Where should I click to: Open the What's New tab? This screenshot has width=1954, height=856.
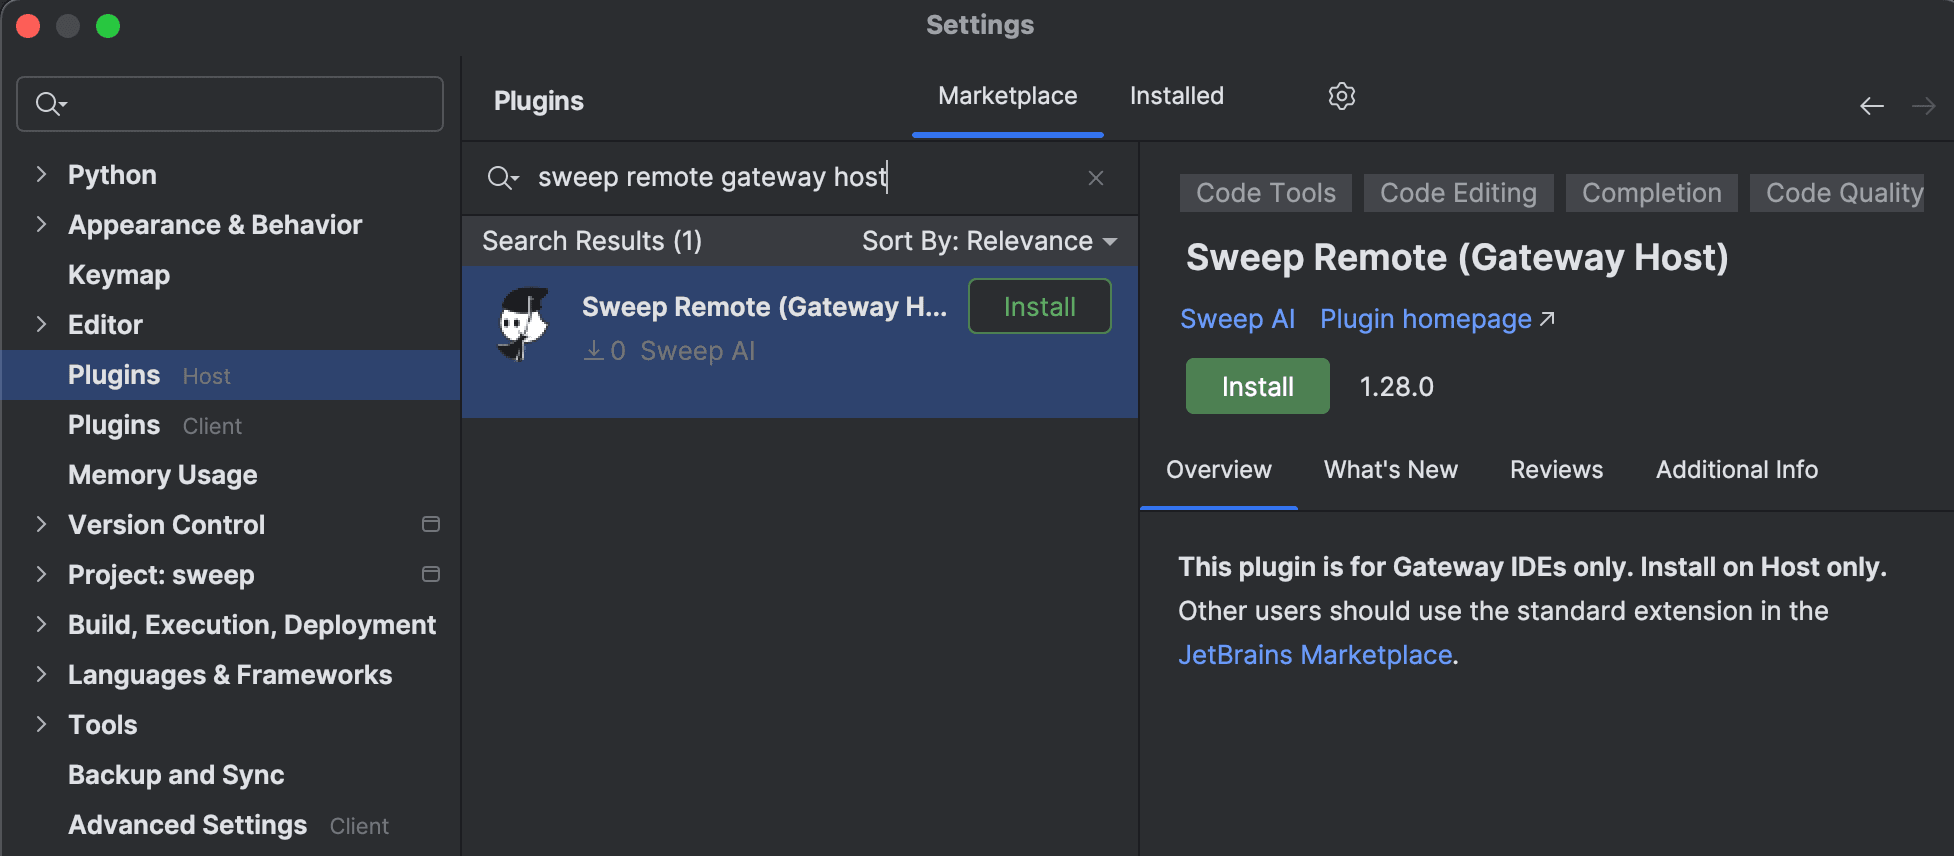[x=1390, y=470]
